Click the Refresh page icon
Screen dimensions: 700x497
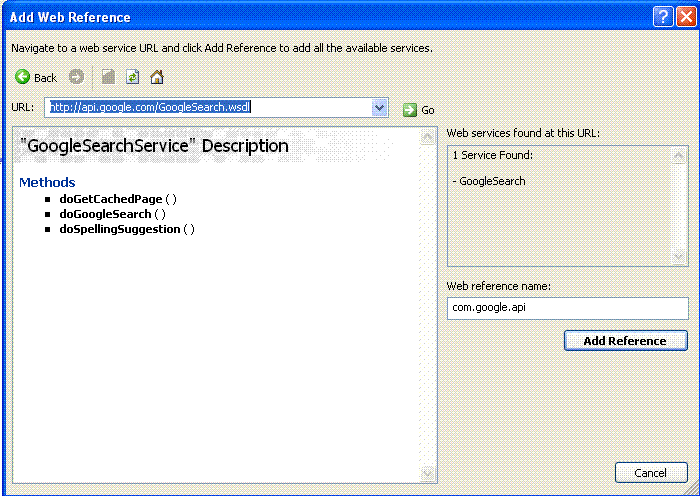pyautogui.click(x=133, y=77)
